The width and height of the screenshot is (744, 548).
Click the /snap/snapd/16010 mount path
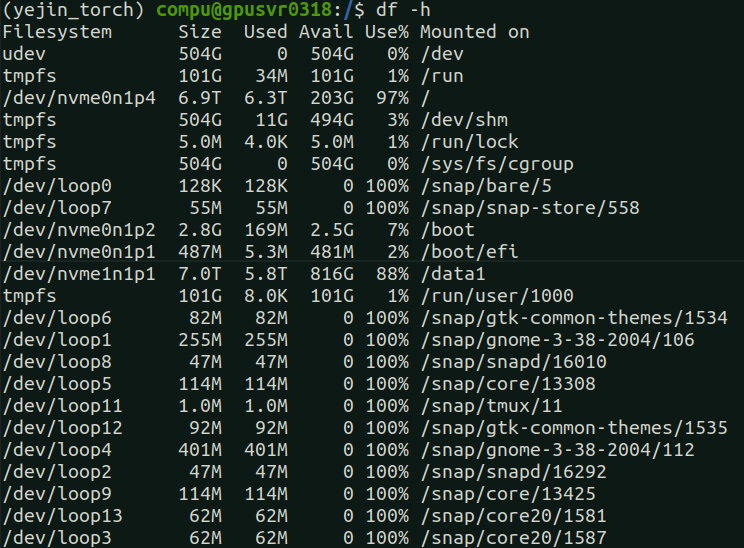514,362
